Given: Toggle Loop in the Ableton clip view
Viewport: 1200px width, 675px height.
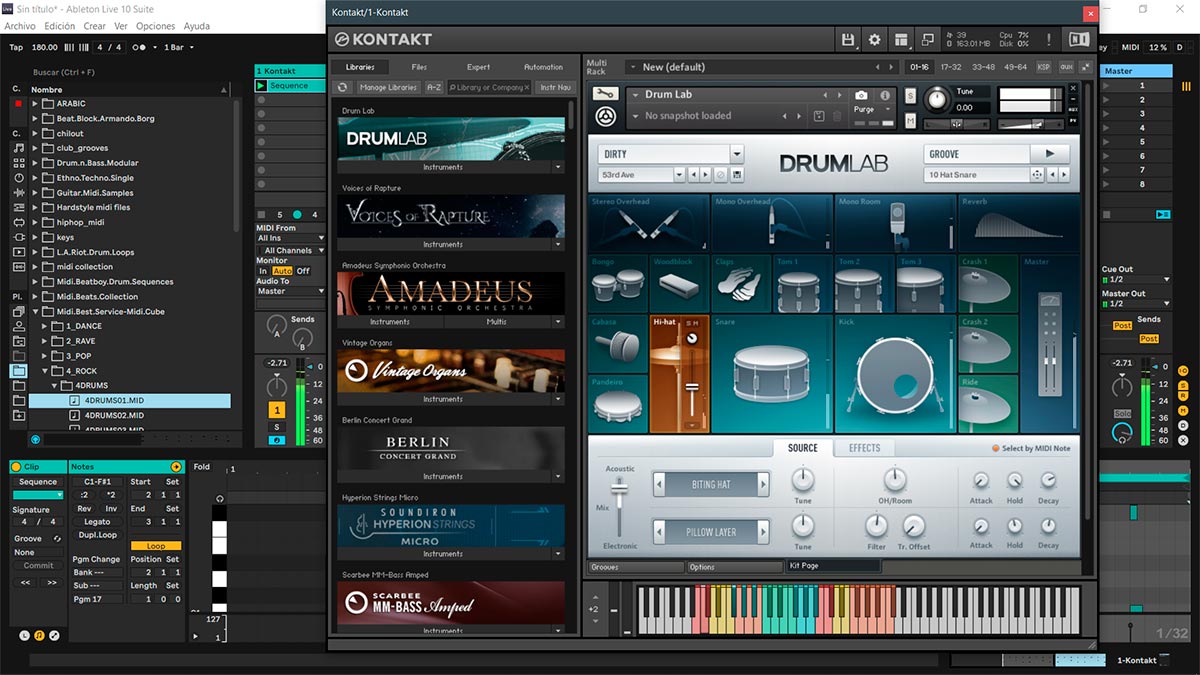Looking at the screenshot, I should pyautogui.click(x=156, y=546).
